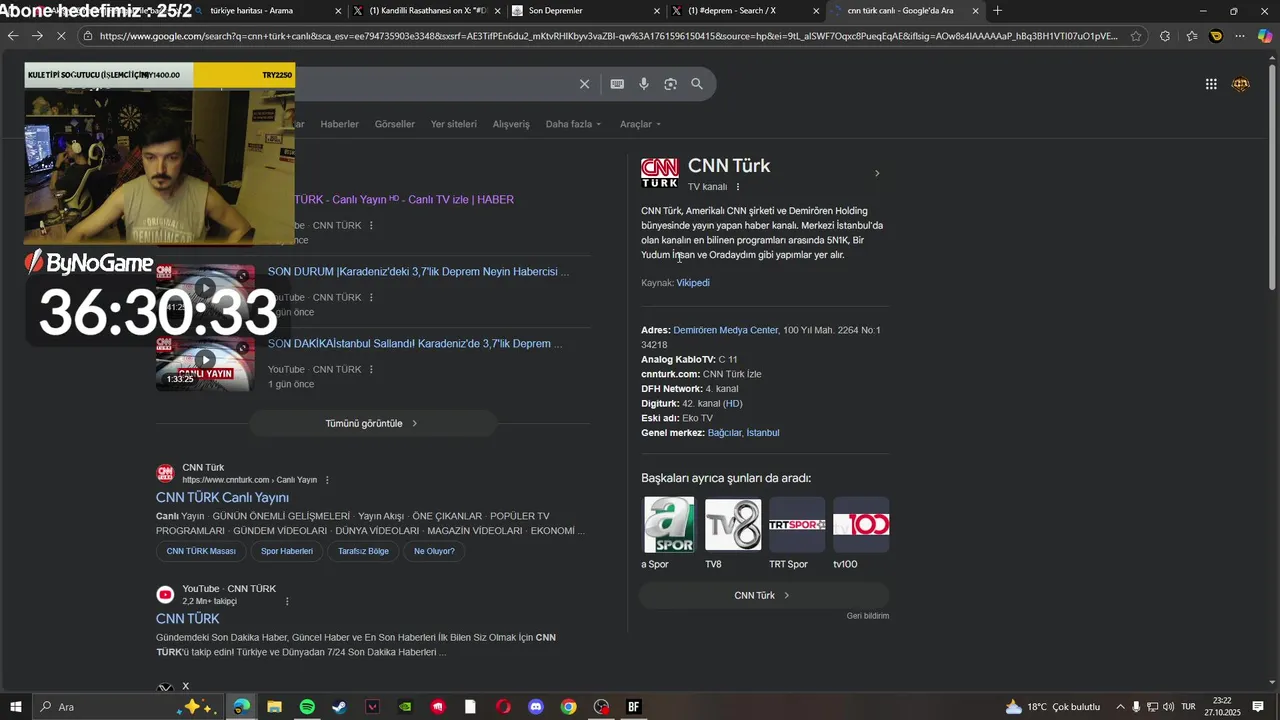Open Google Chrome from the taskbar
1280x720 pixels.
click(568, 707)
